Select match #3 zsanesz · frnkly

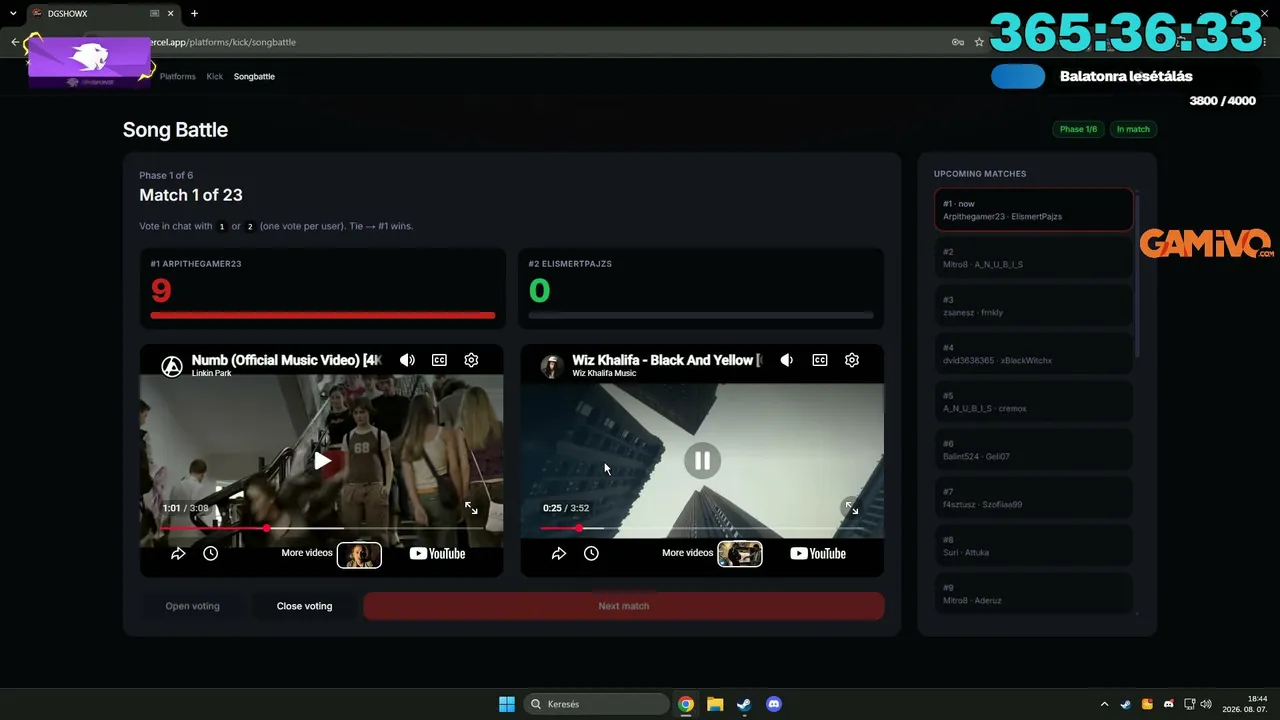point(1034,306)
